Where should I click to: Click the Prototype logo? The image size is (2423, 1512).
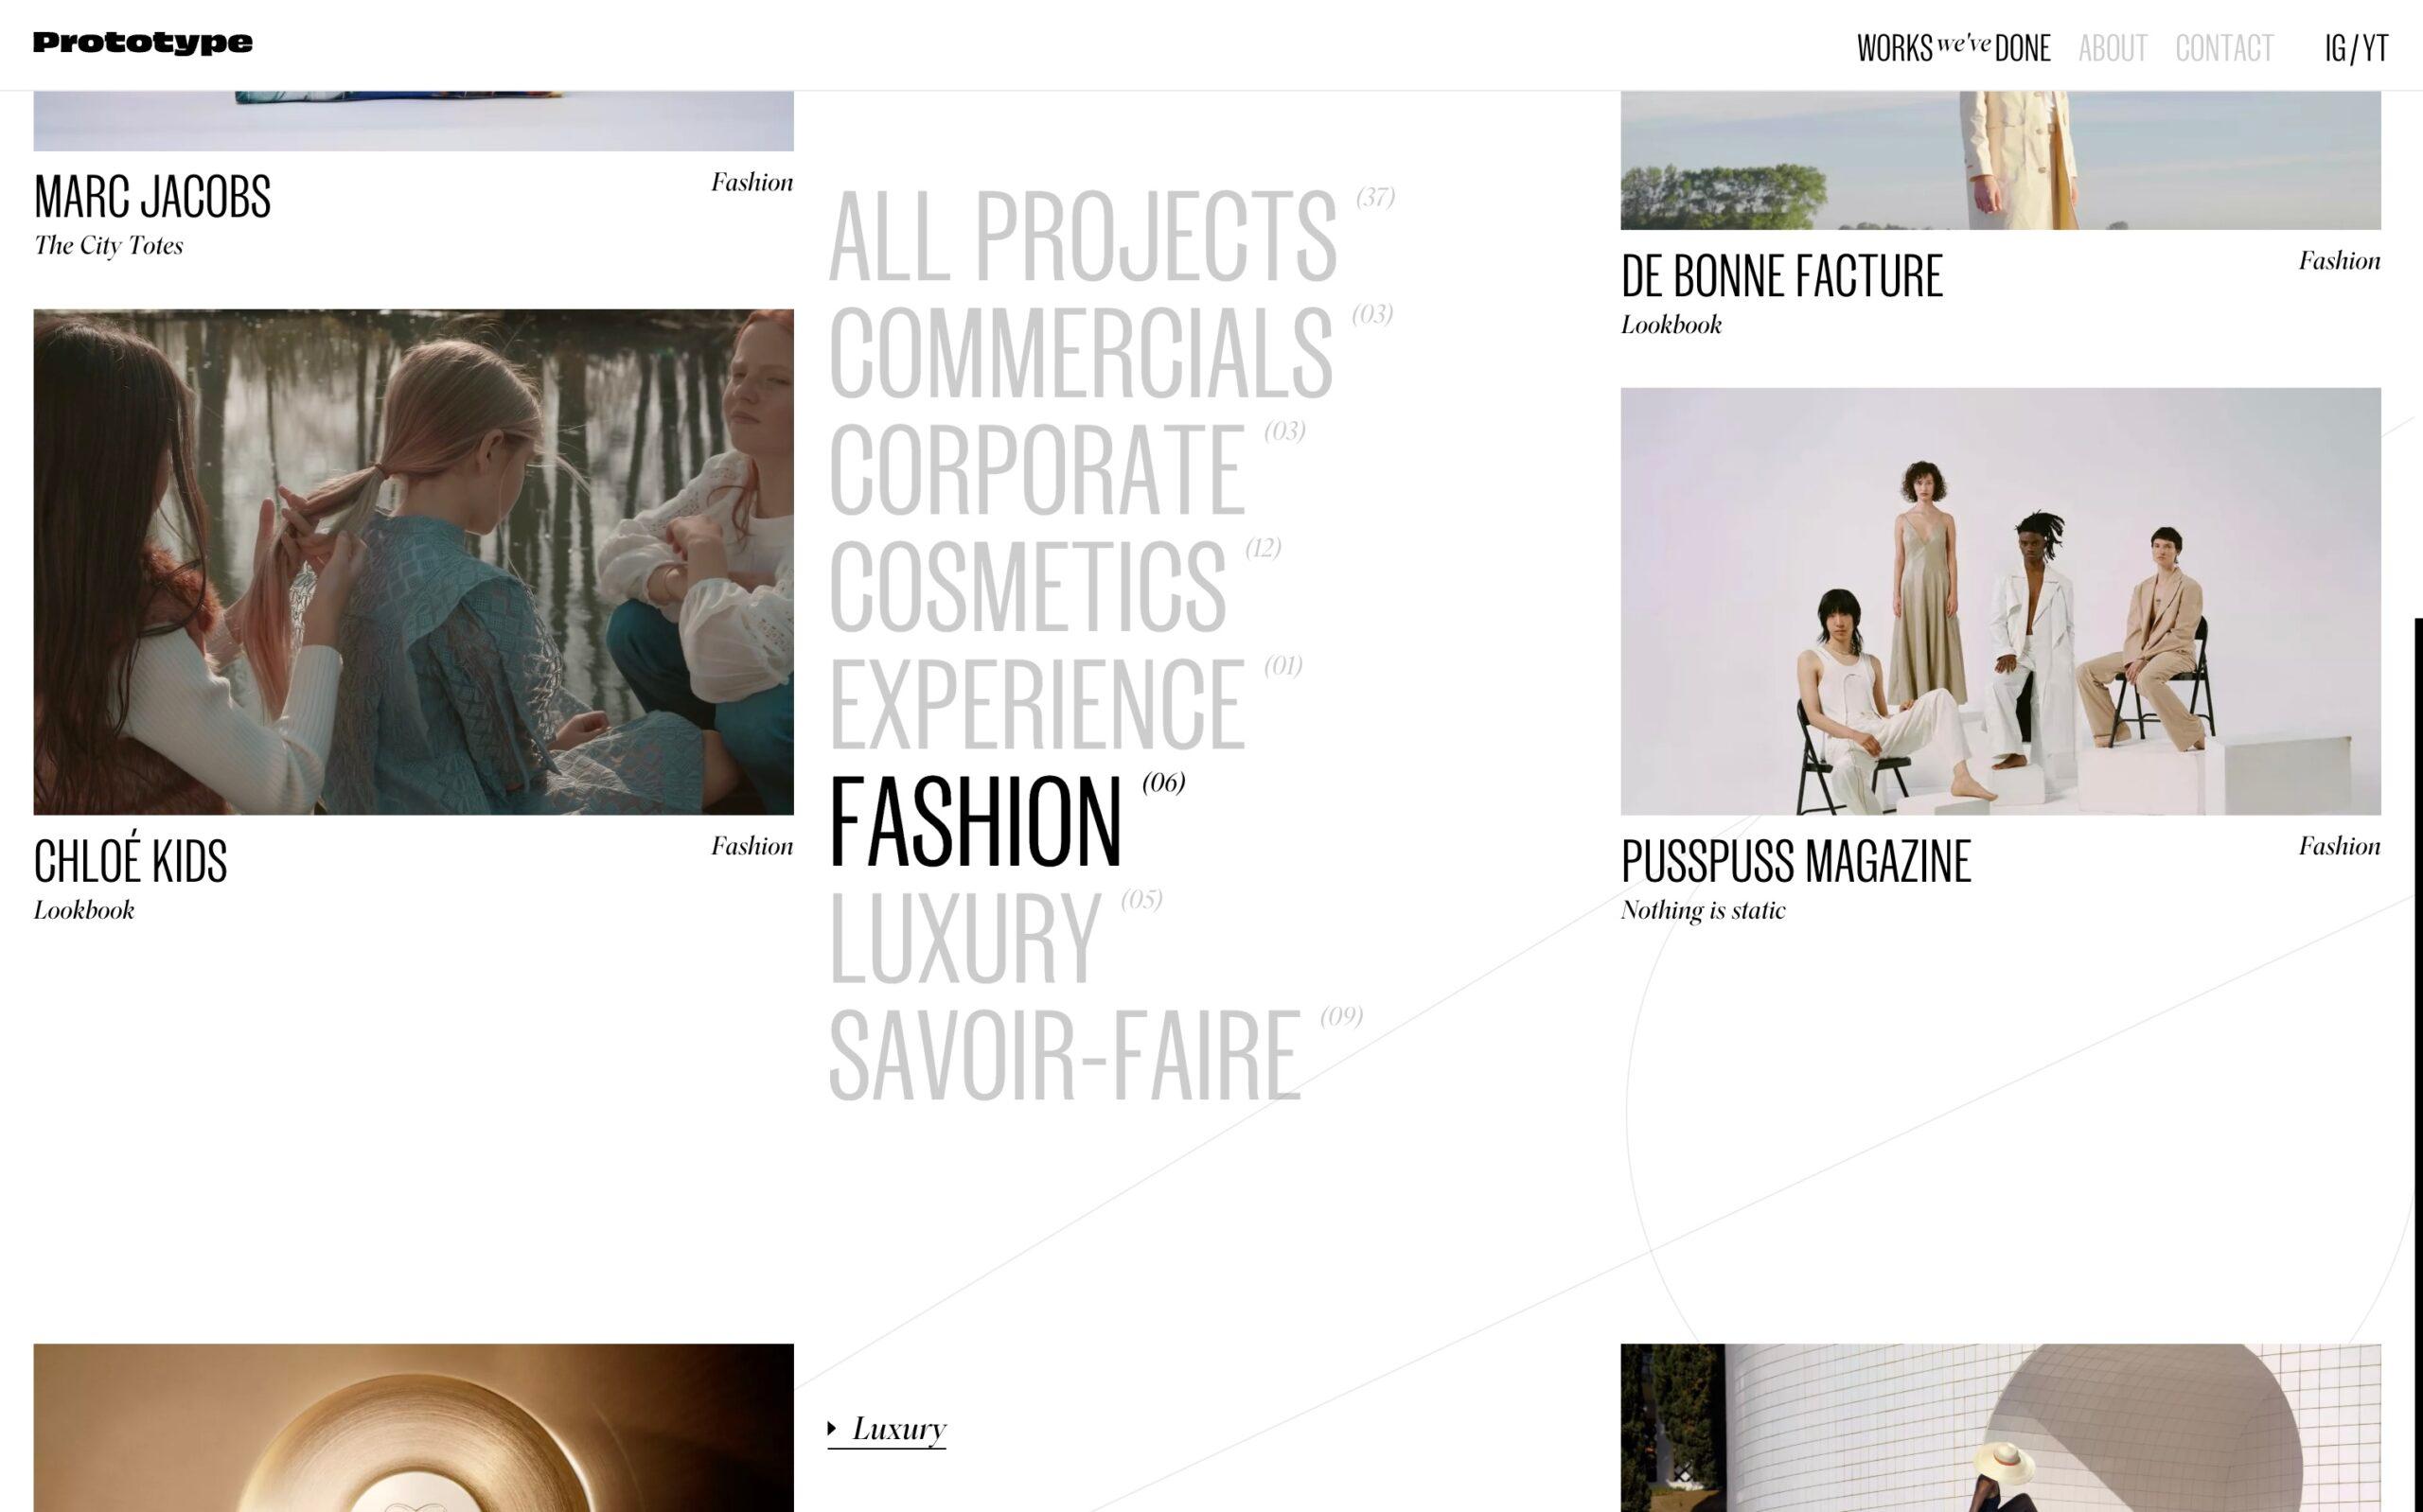coord(142,43)
